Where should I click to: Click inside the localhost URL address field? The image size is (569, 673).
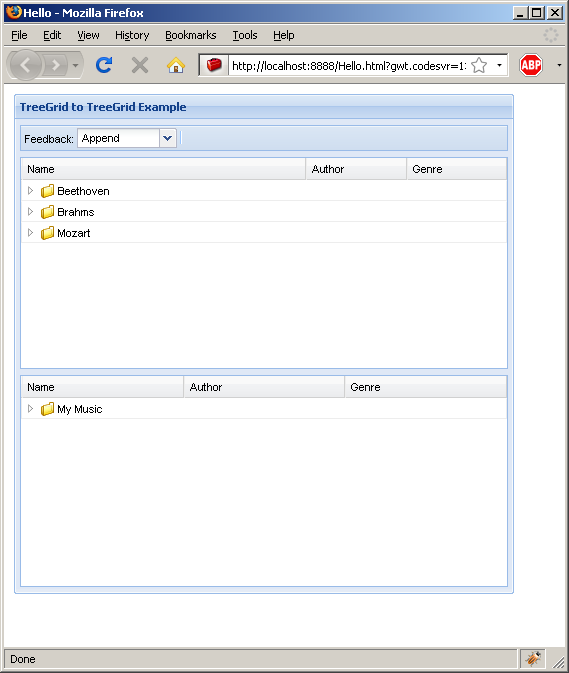pos(348,66)
